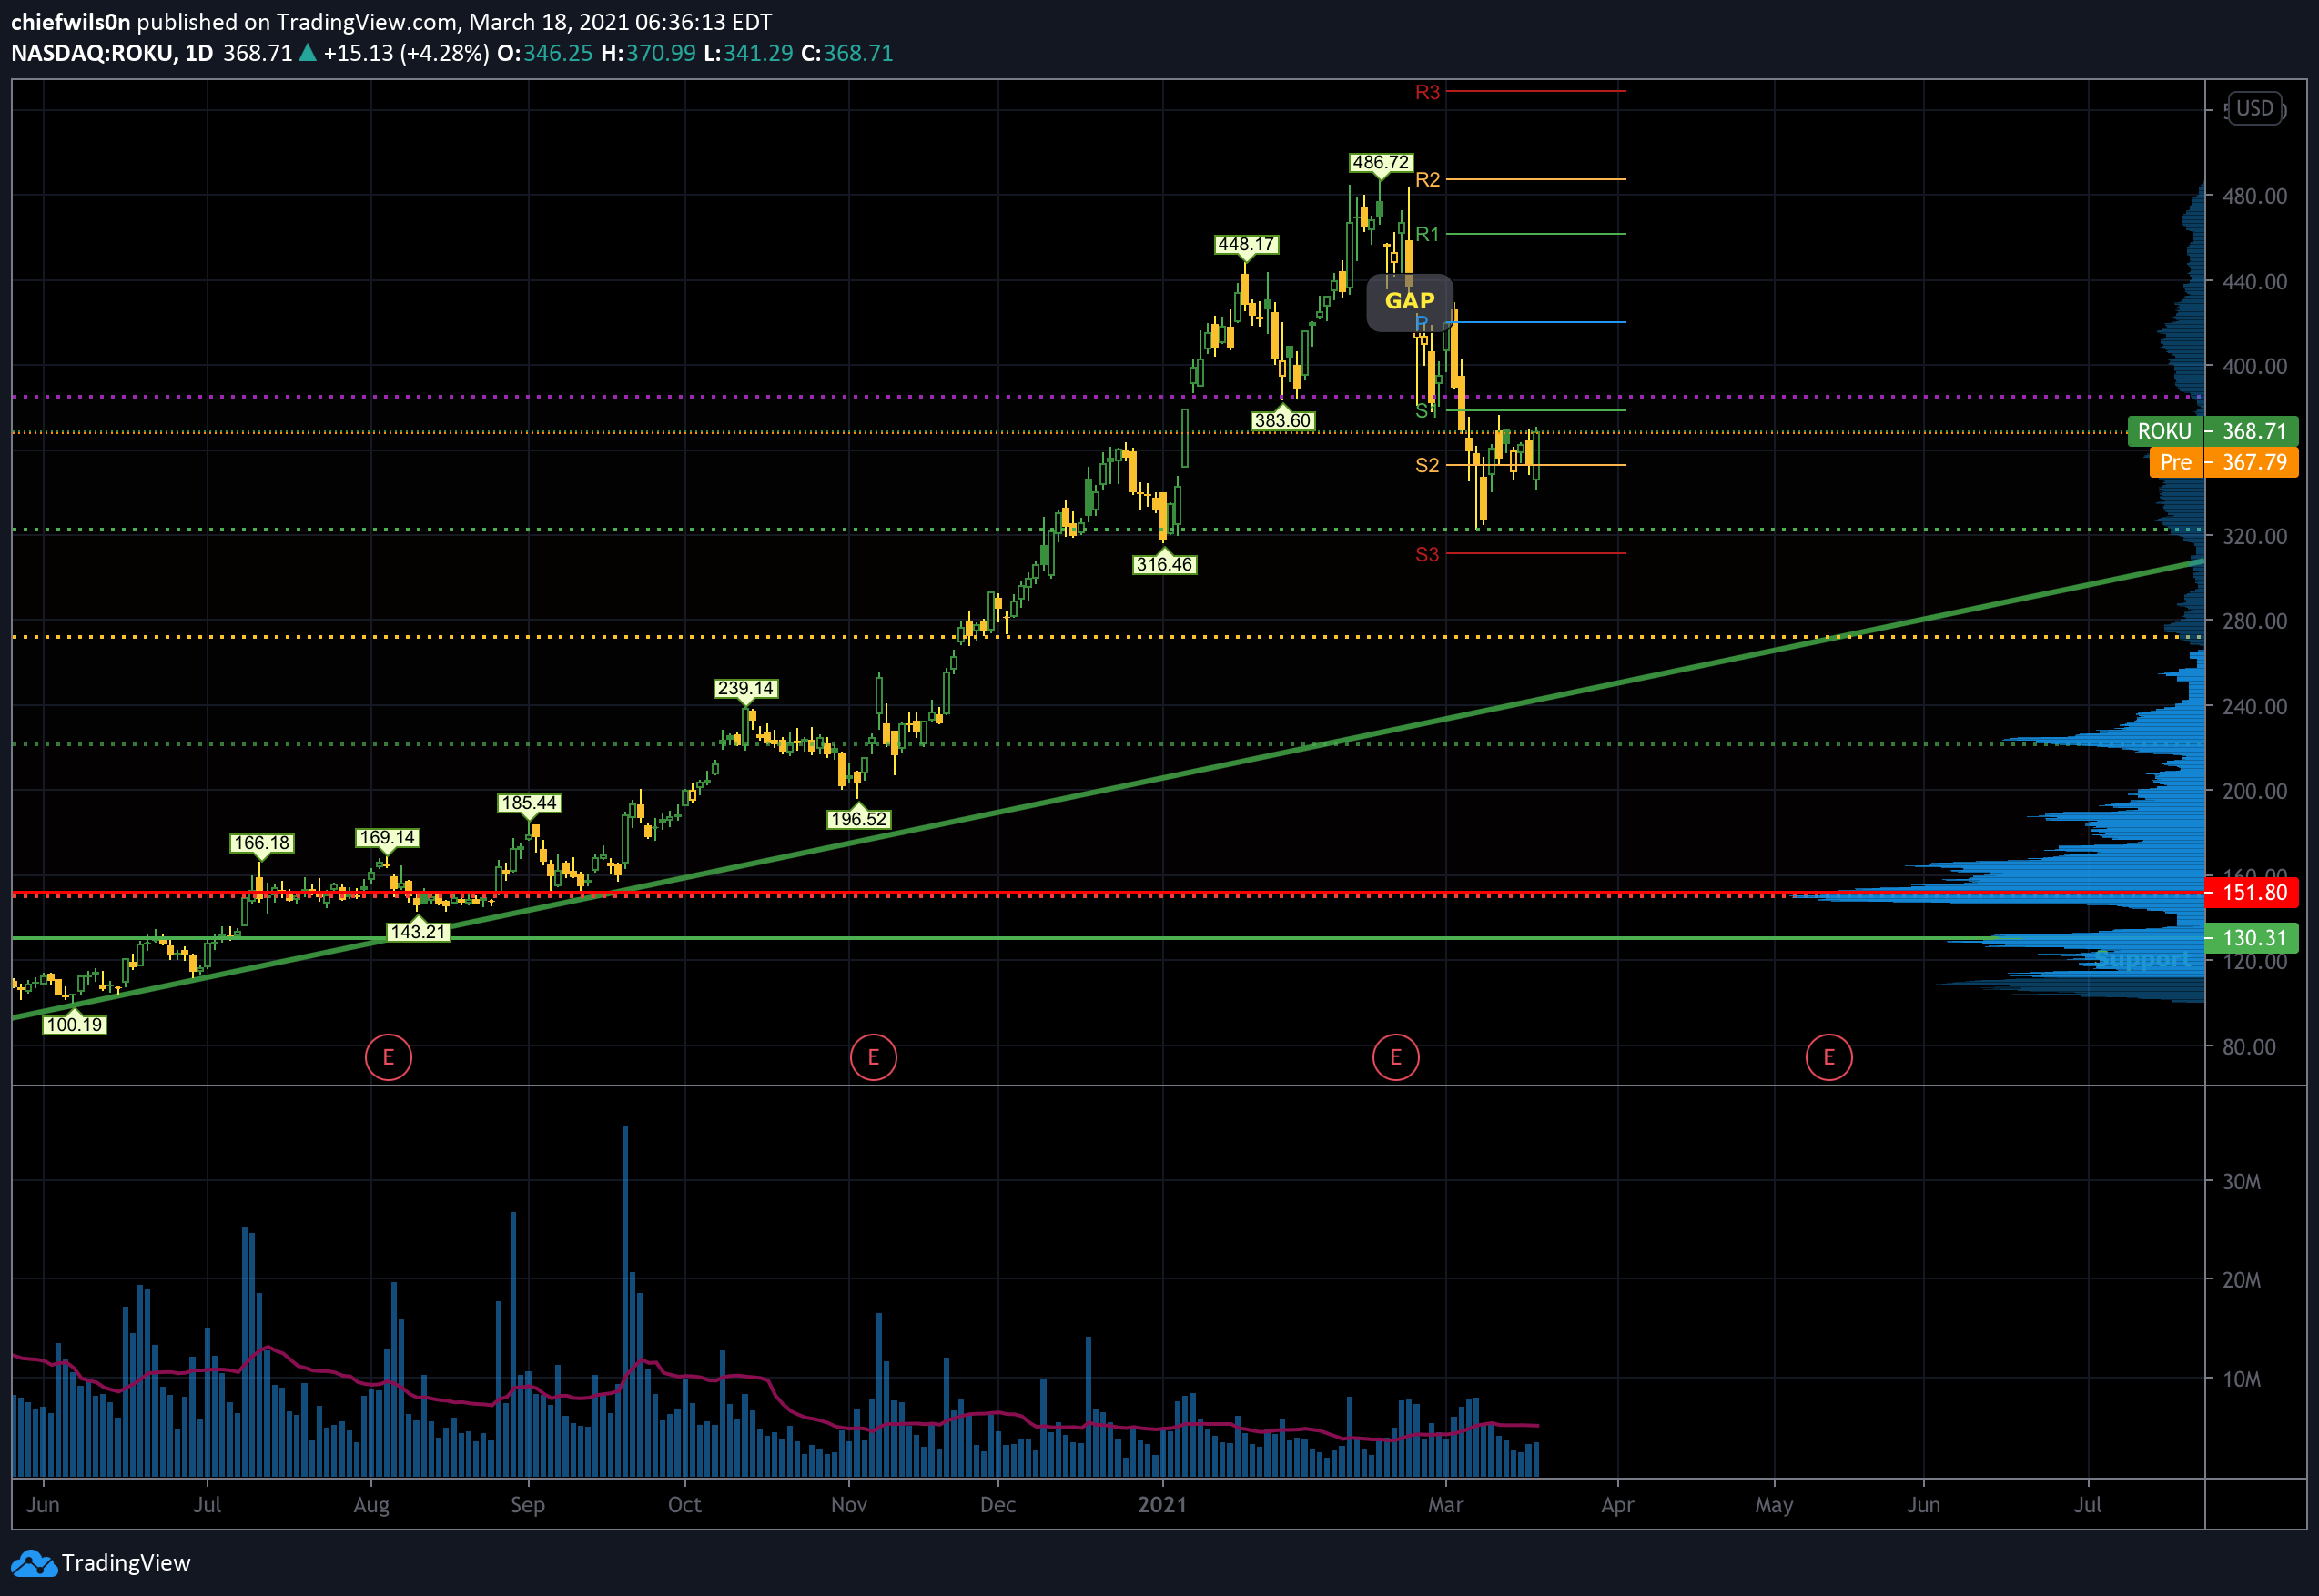Click the 30M volume axis tick
The width and height of the screenshot is (2319, 1596).
click(2241, 1181)
